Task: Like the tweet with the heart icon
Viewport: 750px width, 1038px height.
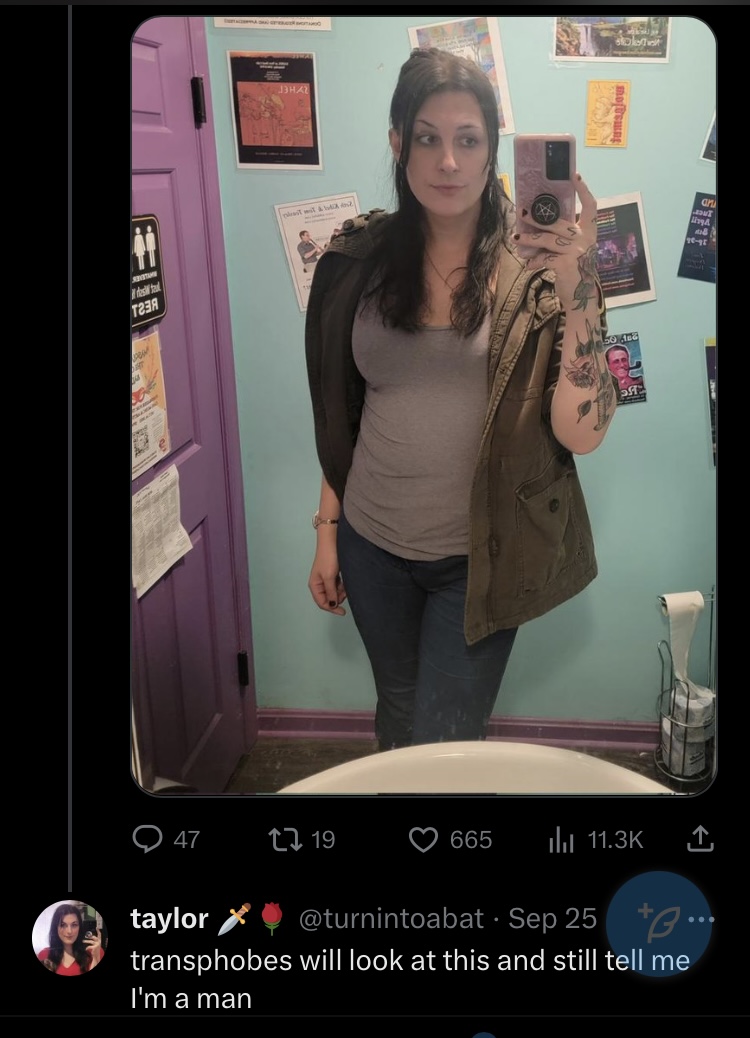Action: (424, 839)
